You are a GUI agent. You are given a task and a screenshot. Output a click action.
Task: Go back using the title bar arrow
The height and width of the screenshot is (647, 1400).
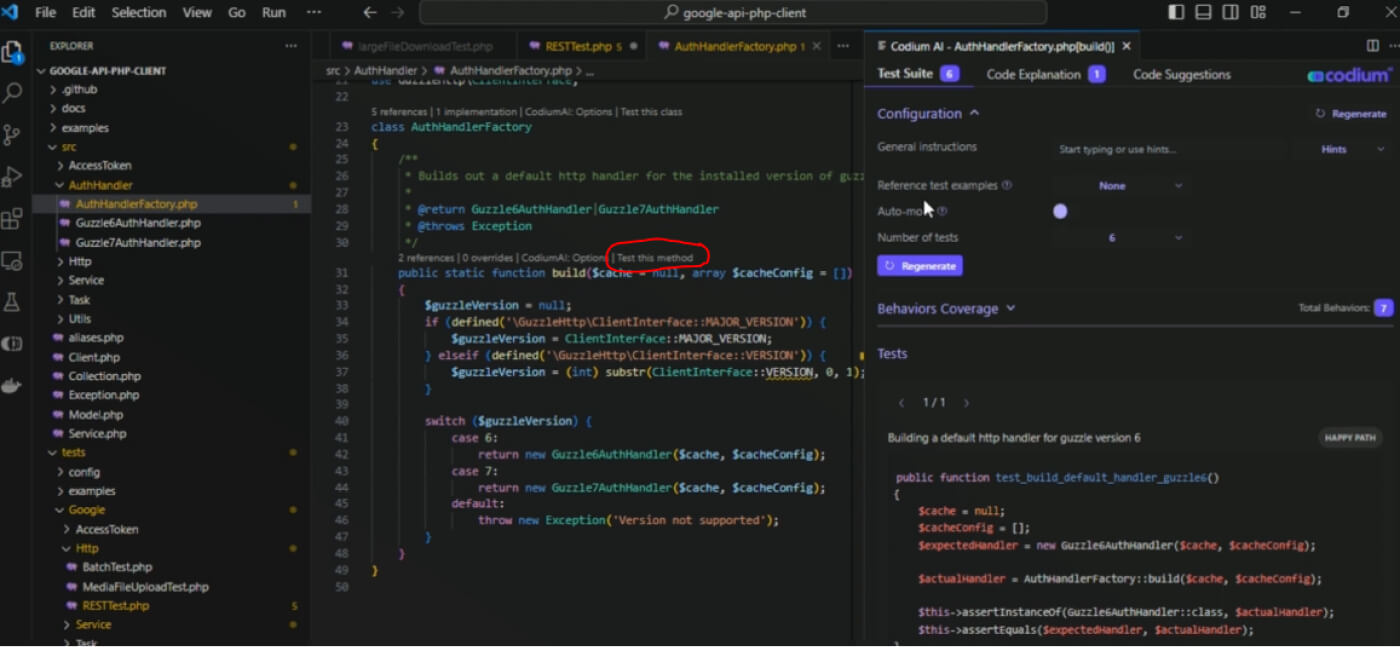(370, 13)
